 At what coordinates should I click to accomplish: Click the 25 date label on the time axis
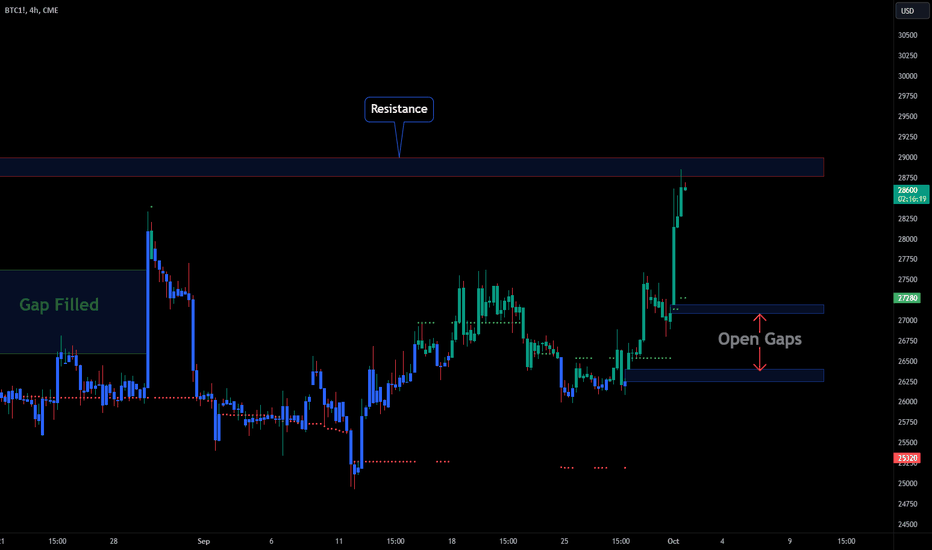pyautogui.click(x=564, y=541)
